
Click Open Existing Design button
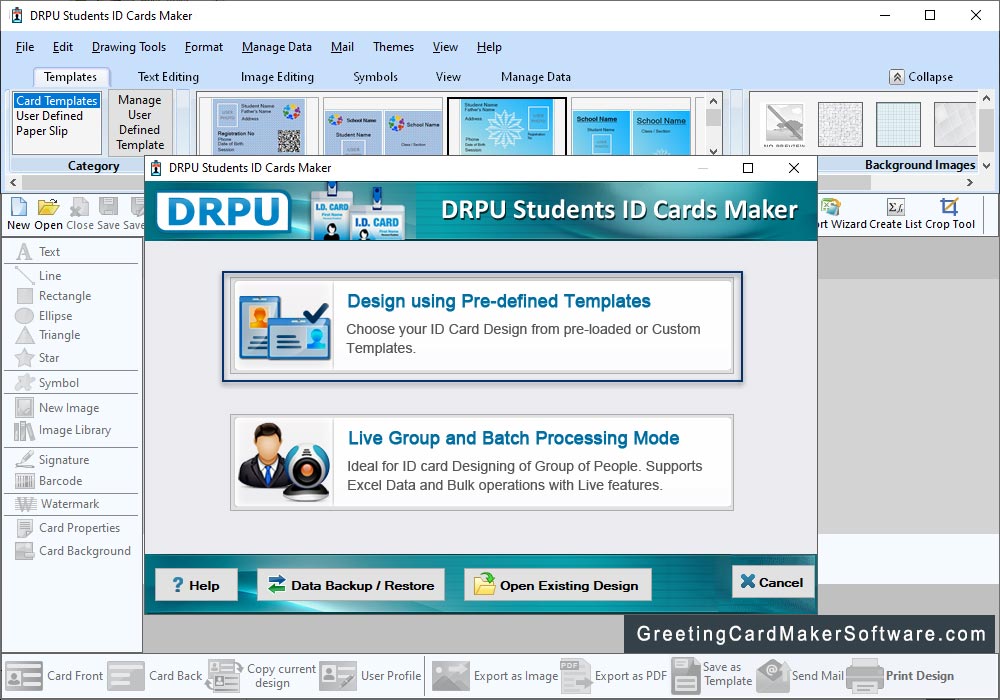[x=558, y=585]
